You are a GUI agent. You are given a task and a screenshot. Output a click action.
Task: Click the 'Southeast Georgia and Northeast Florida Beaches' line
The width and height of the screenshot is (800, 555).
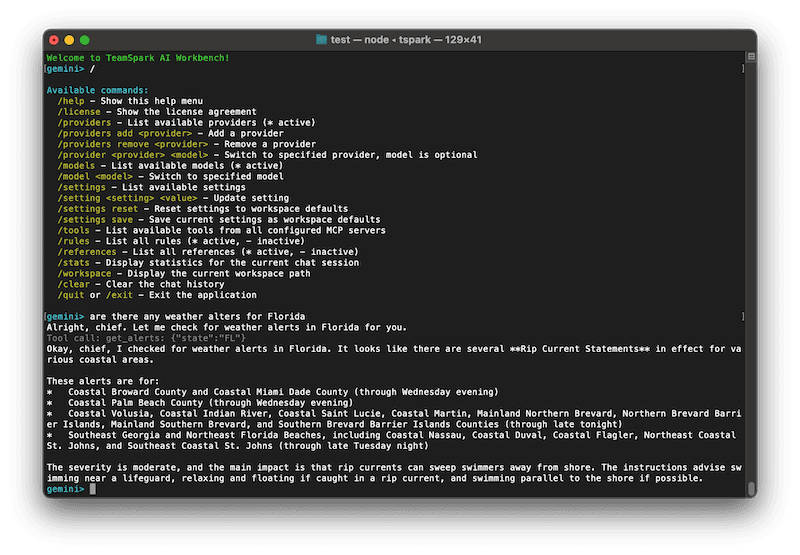(391, 440)
